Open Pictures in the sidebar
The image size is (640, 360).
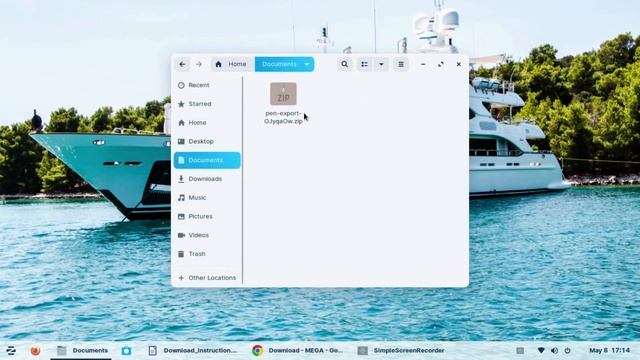coord(207,216)
